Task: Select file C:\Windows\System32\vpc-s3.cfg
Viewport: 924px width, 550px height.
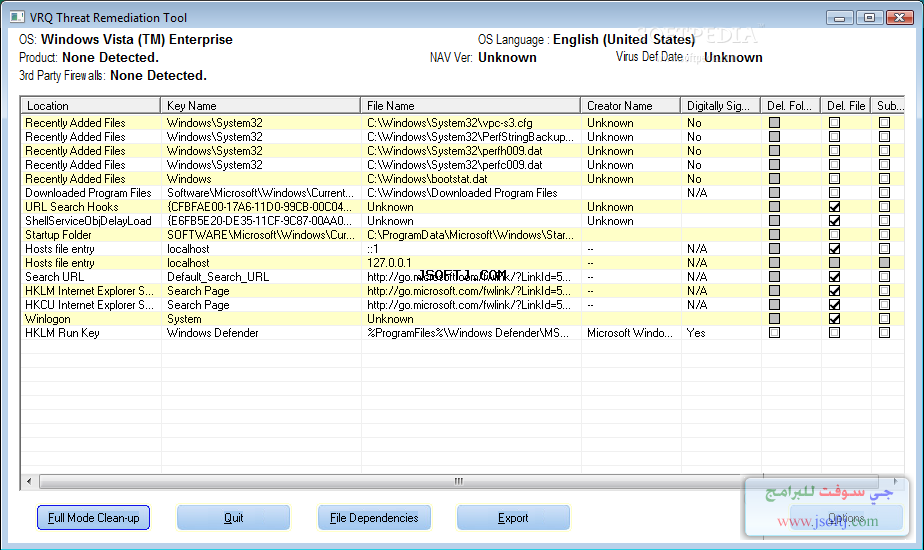Action: point(450,123)
